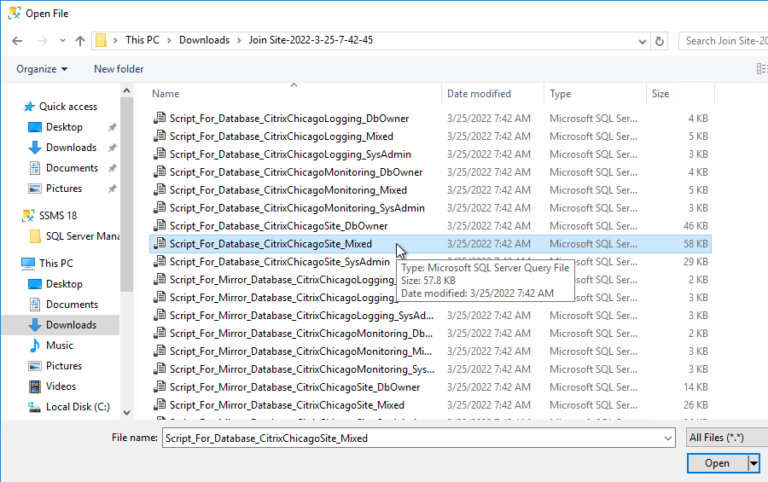Viewport: 768px width, 482px height.
Task: Select Script_For_Database_CitrixChicagoLogging_Mixed file
Action: pos(281,136)
